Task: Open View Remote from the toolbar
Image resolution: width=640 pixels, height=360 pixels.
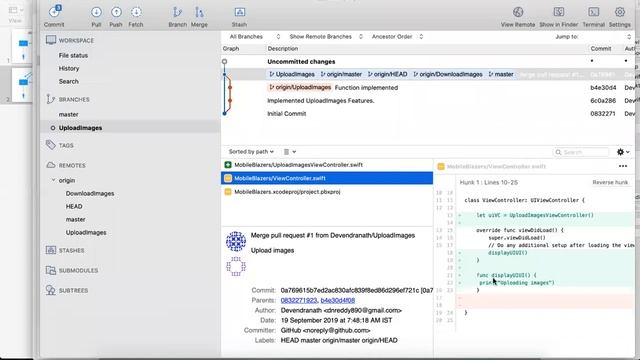Action: coord(518,12)
